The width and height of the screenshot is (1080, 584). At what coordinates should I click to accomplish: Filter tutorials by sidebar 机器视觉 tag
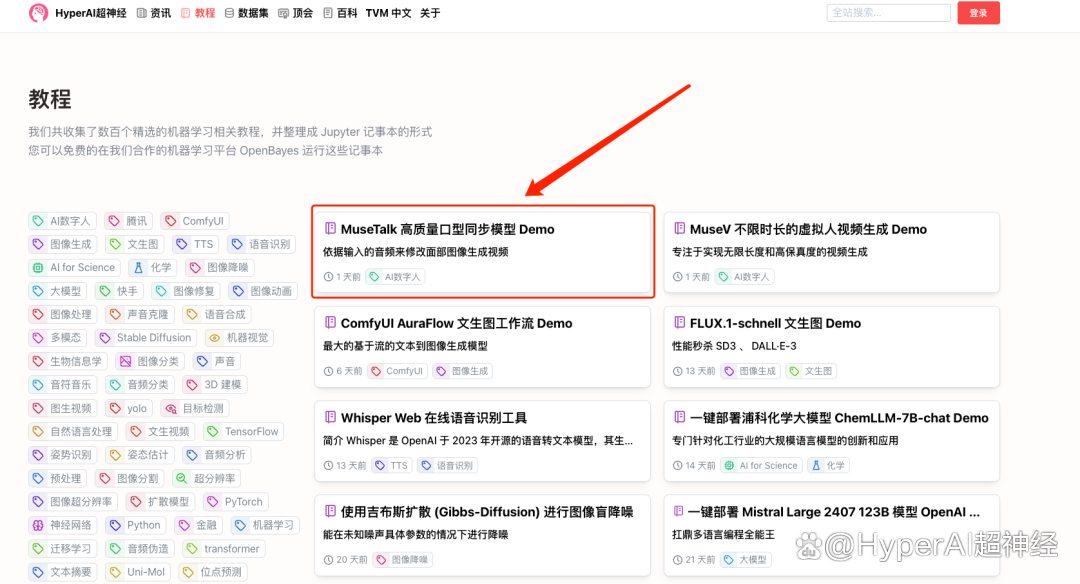click(x=239, y=337)
